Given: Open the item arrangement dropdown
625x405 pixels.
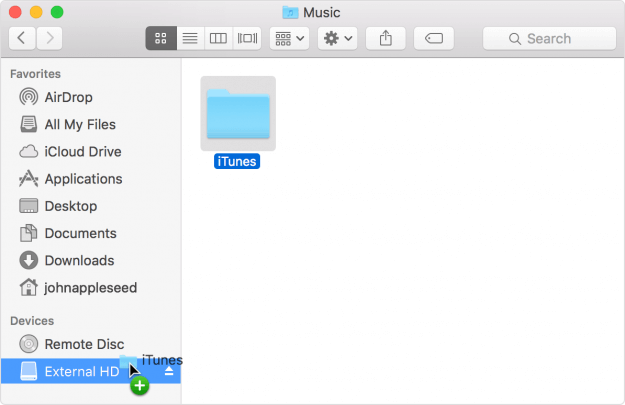Looking at the screenshot, I should [289, 38].
